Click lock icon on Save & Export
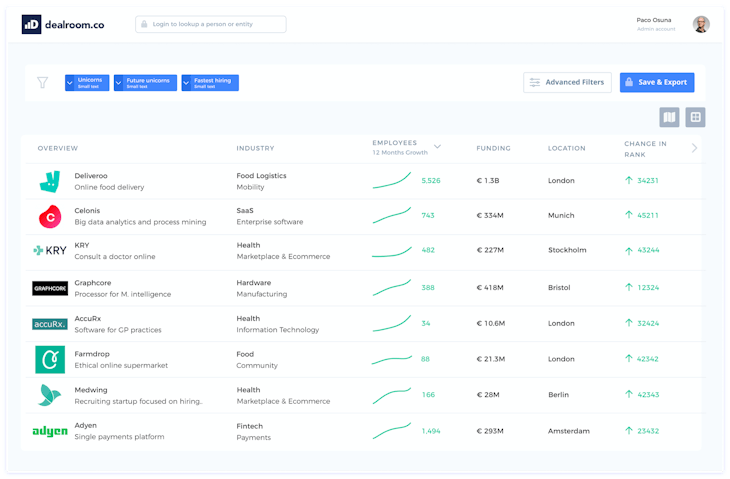This screenshot has height=479, width=730. click(629, 82)
